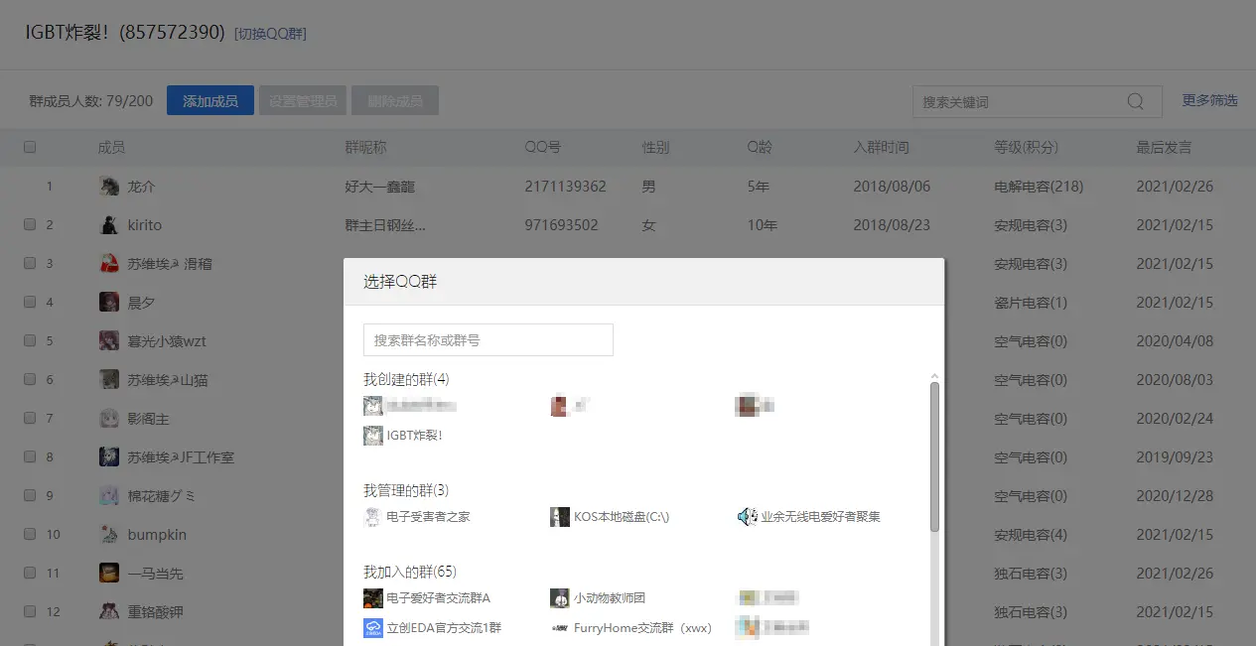The width and height of the screenshot is (1256, 646).
Task: Select 立创EDA官方交流1群 group icon
Action: click(x=373, y=628)
